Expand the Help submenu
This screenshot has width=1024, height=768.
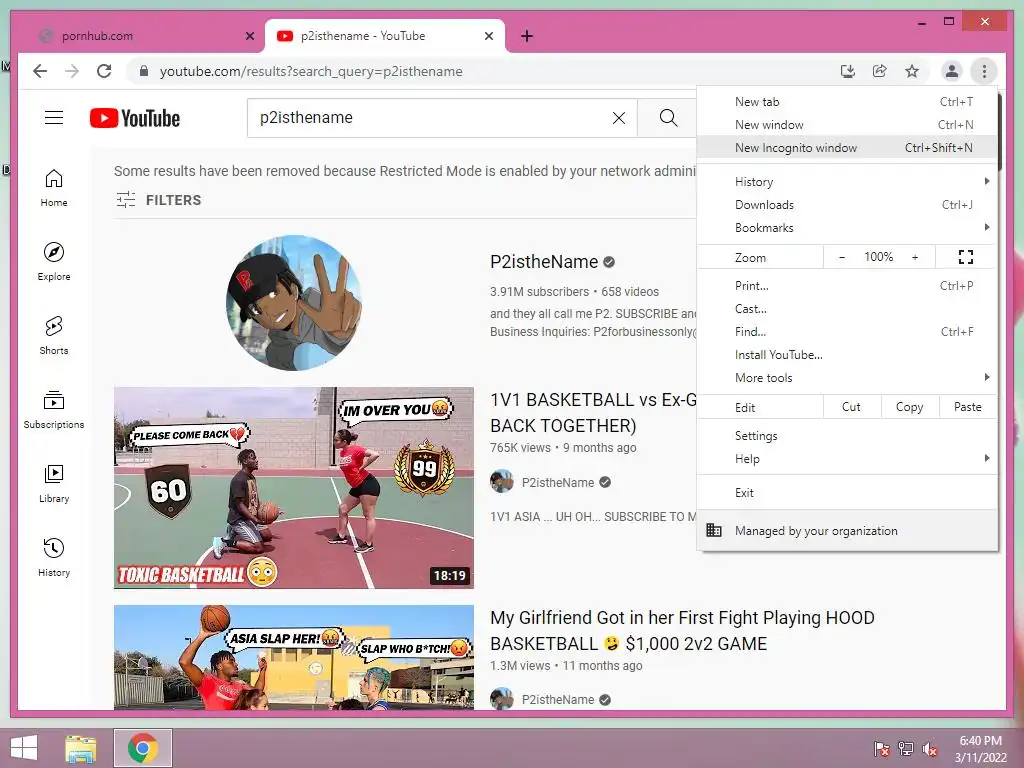coord(847,458)
